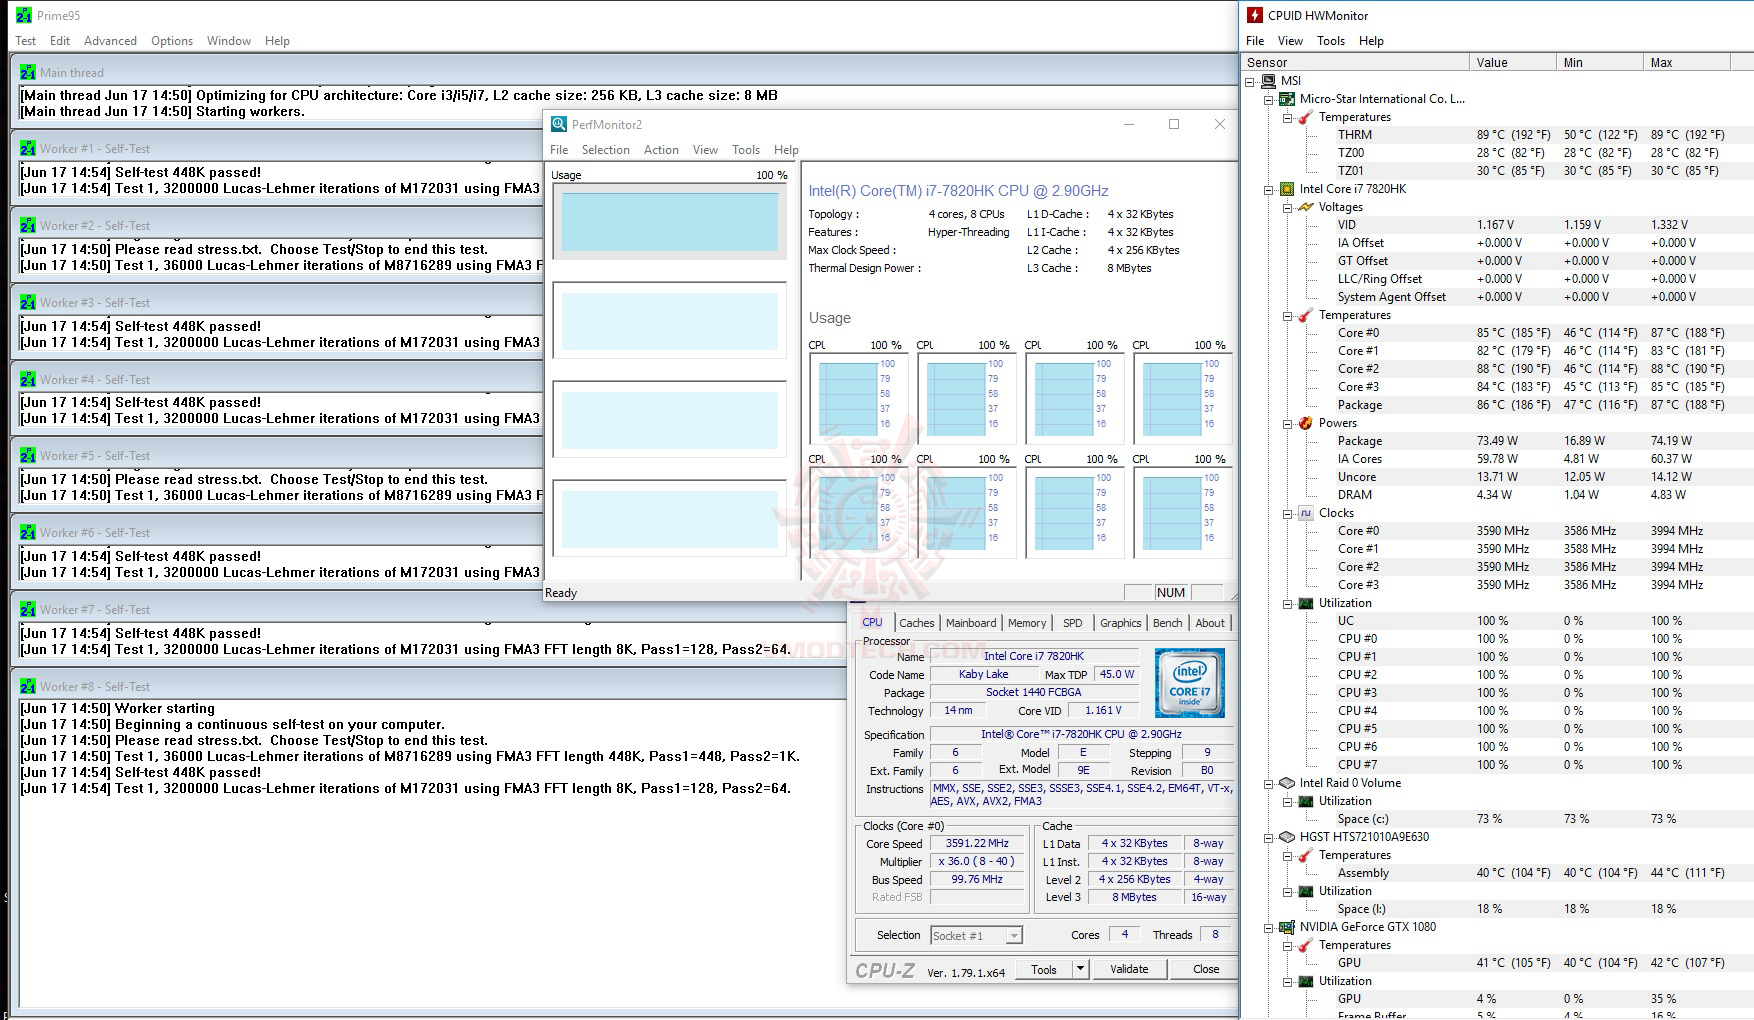This screenshot has height=1020, width=1754.
Task: Click the Validate button in CPU-Z
Action: point(1129,968)
